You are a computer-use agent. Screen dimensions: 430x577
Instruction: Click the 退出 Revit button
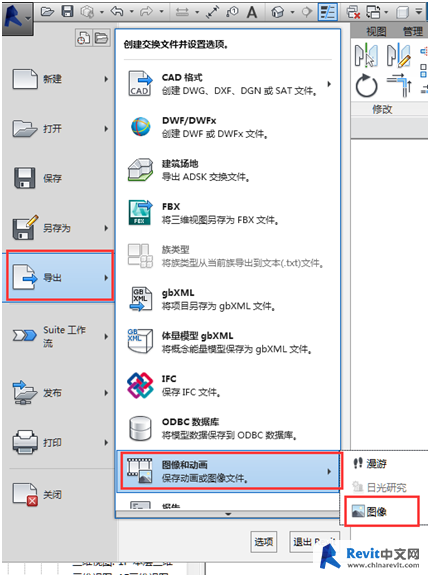point(314,542)
